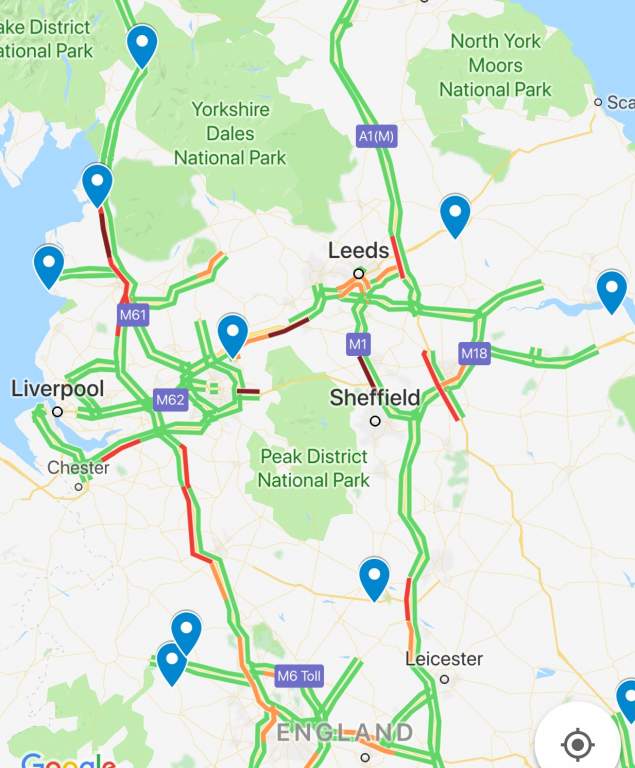Select the pin west of Leicester
The height and width of the screenshot is (768, 635).
(x=374, y=579)
